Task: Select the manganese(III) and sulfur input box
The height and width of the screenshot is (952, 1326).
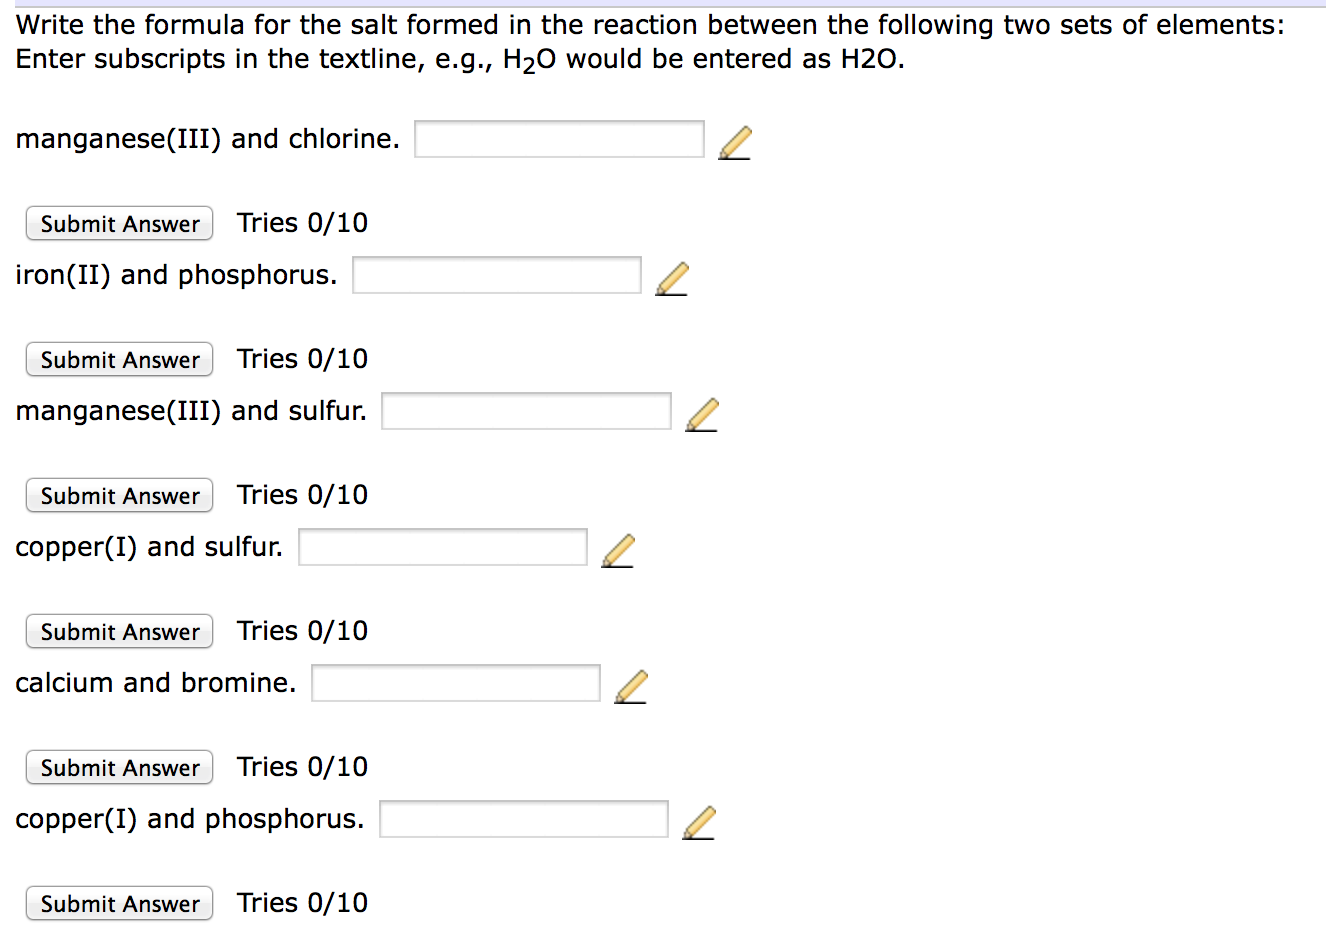Action: pyautogui.click(x=525, y=410)
